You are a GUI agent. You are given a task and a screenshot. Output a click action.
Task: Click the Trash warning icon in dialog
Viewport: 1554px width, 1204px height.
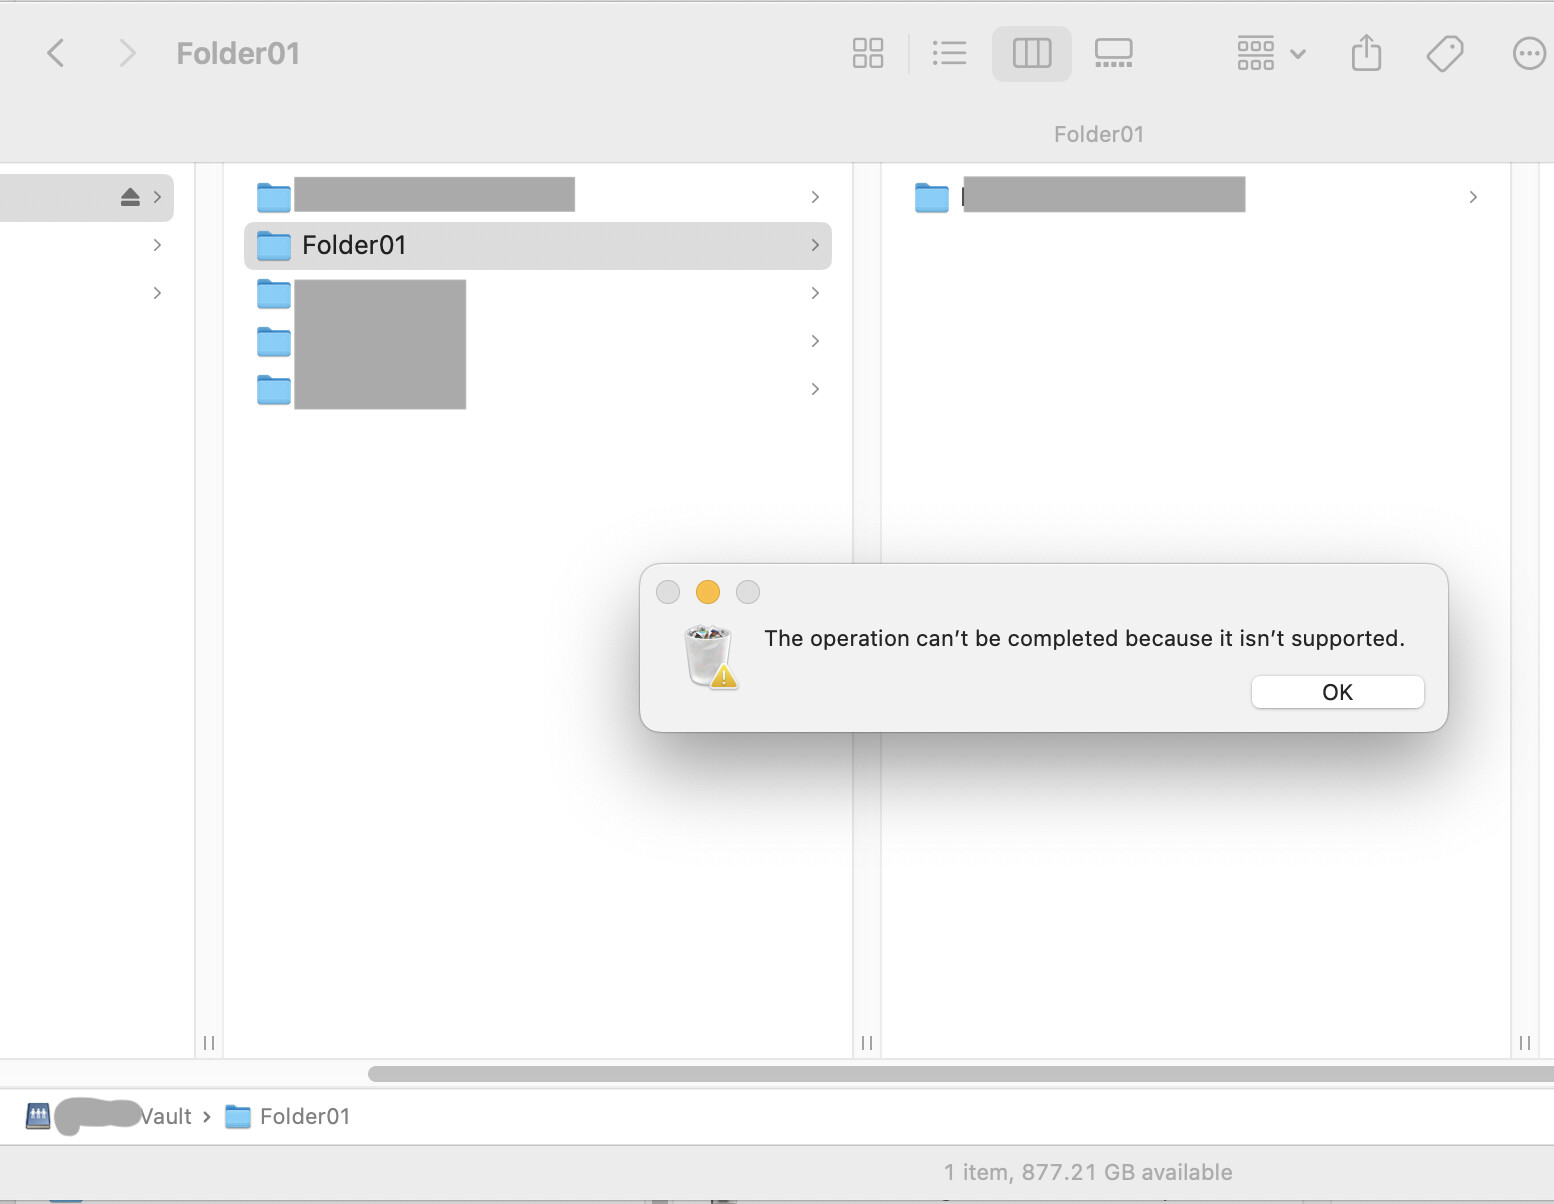(x=711, y=657)
